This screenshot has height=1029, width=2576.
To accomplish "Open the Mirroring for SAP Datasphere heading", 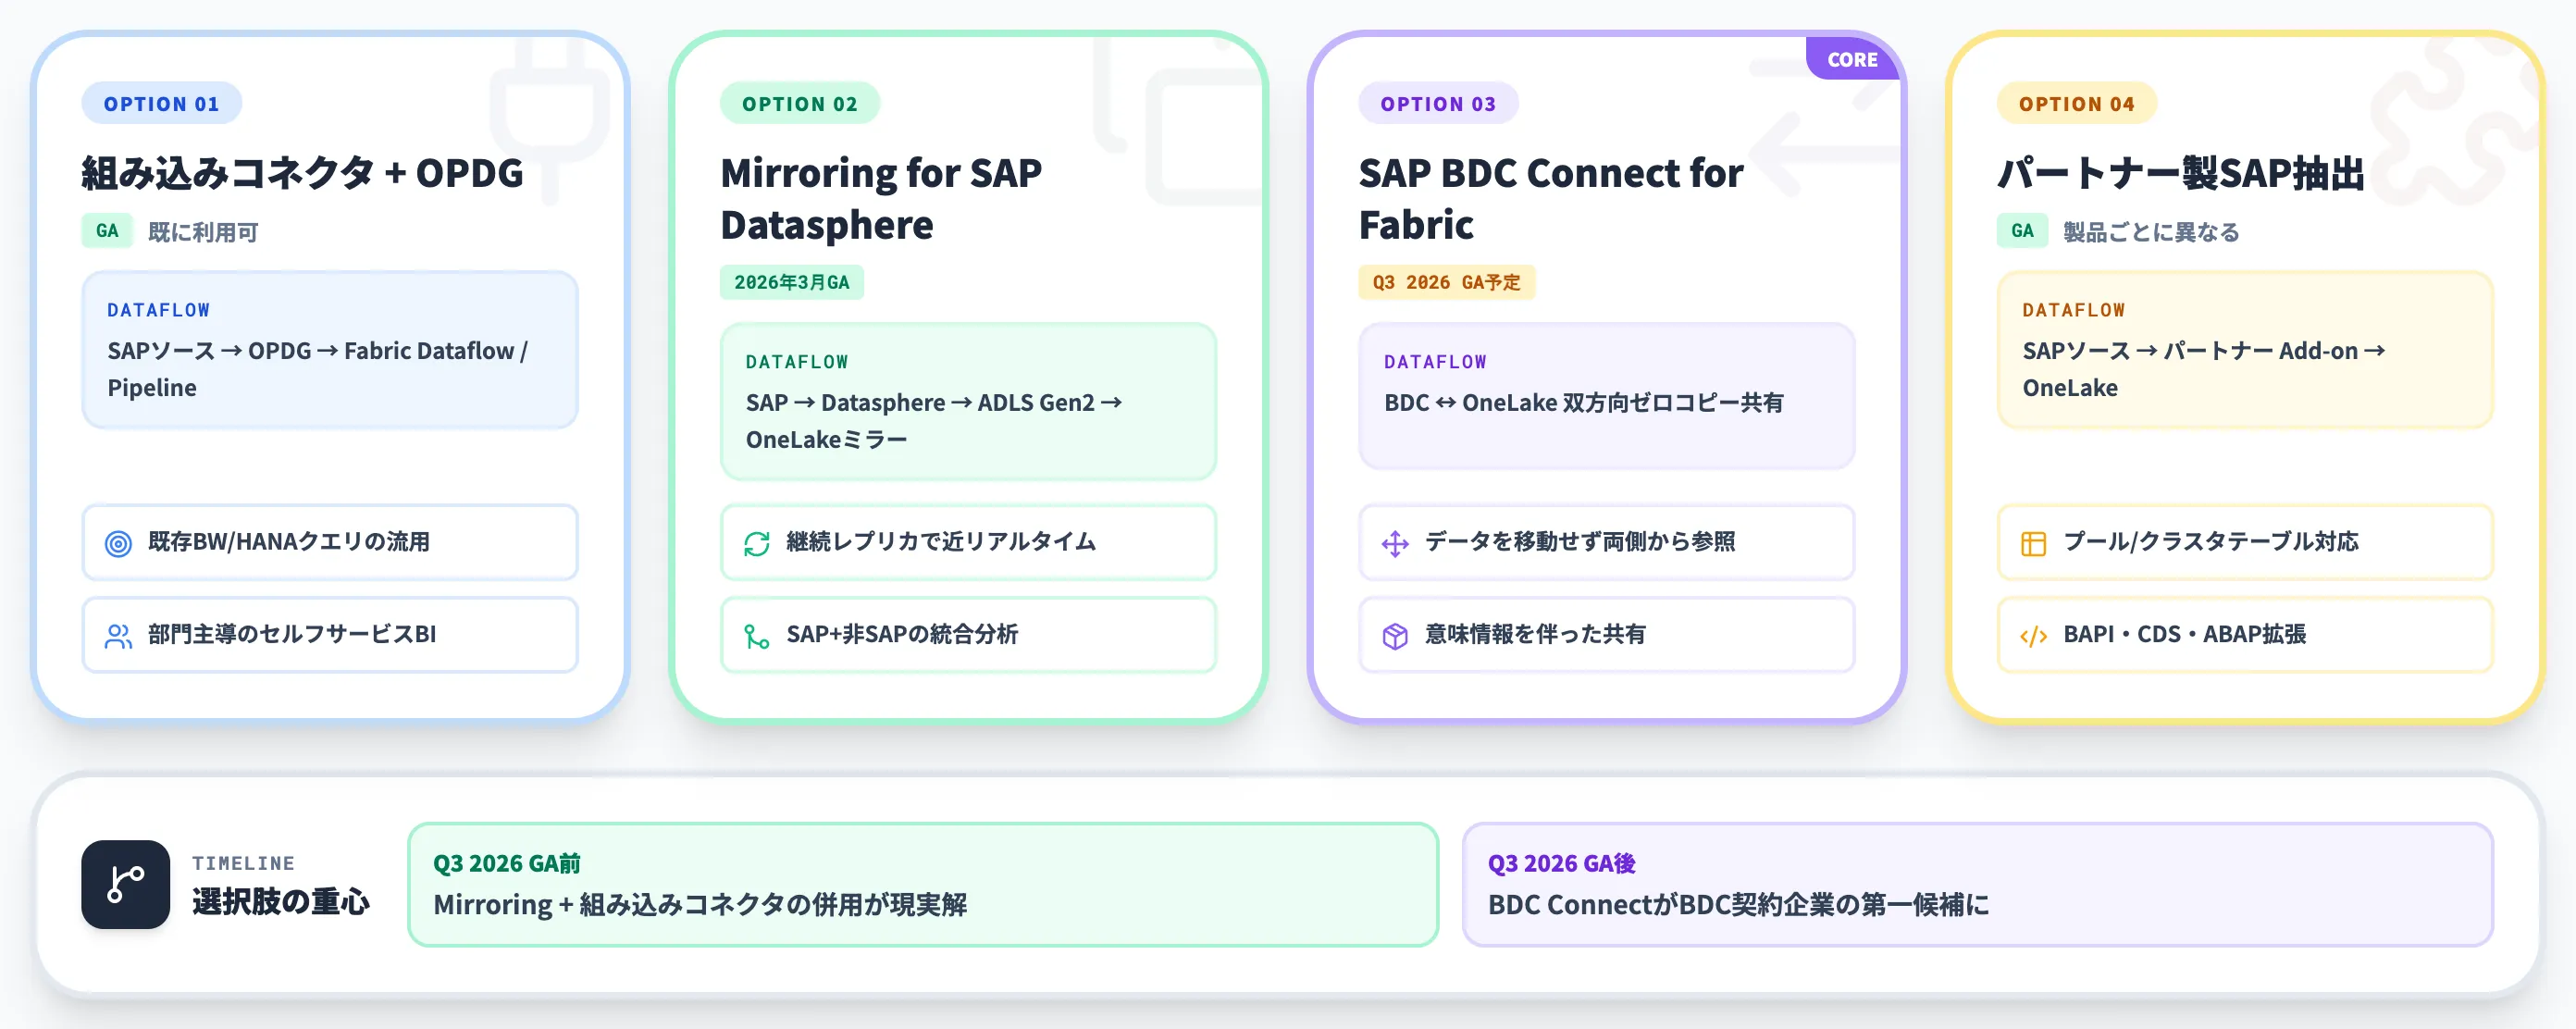I will point(881,198).
